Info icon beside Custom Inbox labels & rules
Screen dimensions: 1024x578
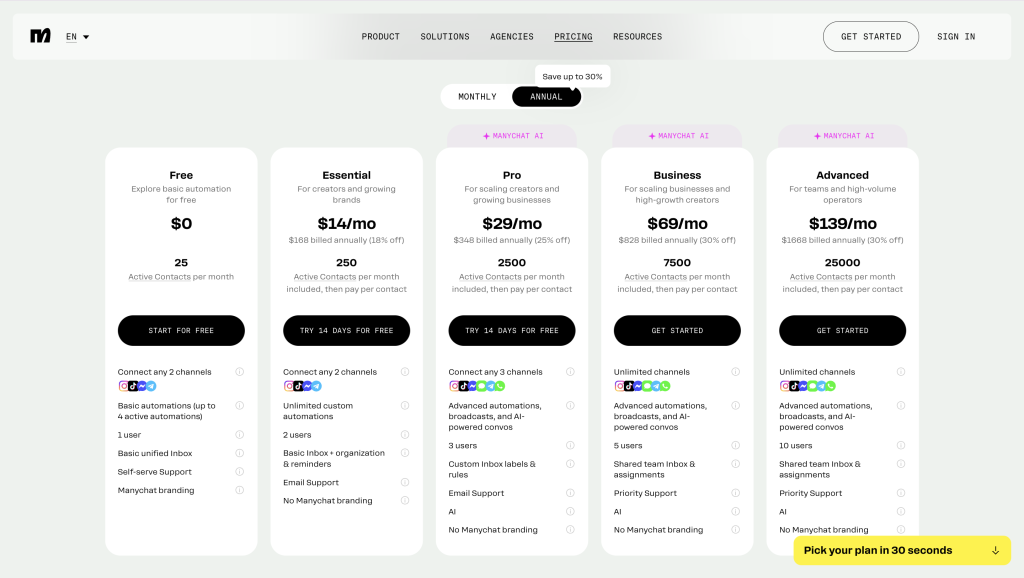pos(570,464)
